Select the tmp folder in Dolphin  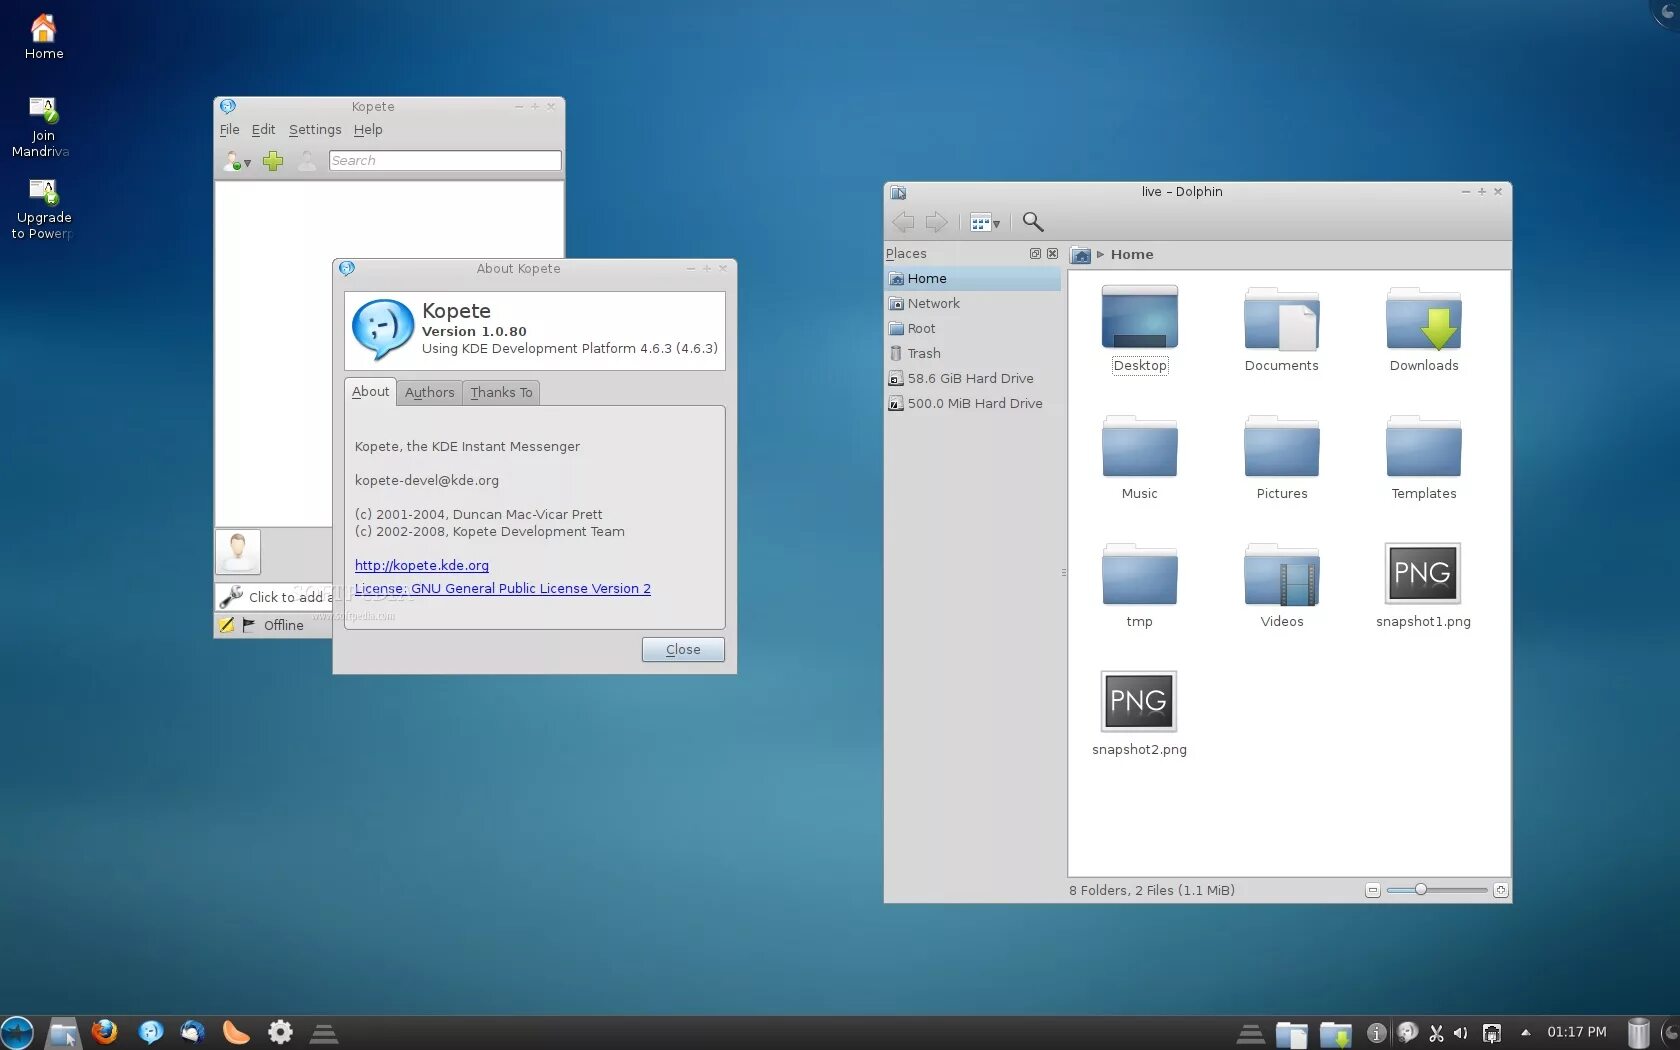pyautogui.click(x=1140, y=585)
